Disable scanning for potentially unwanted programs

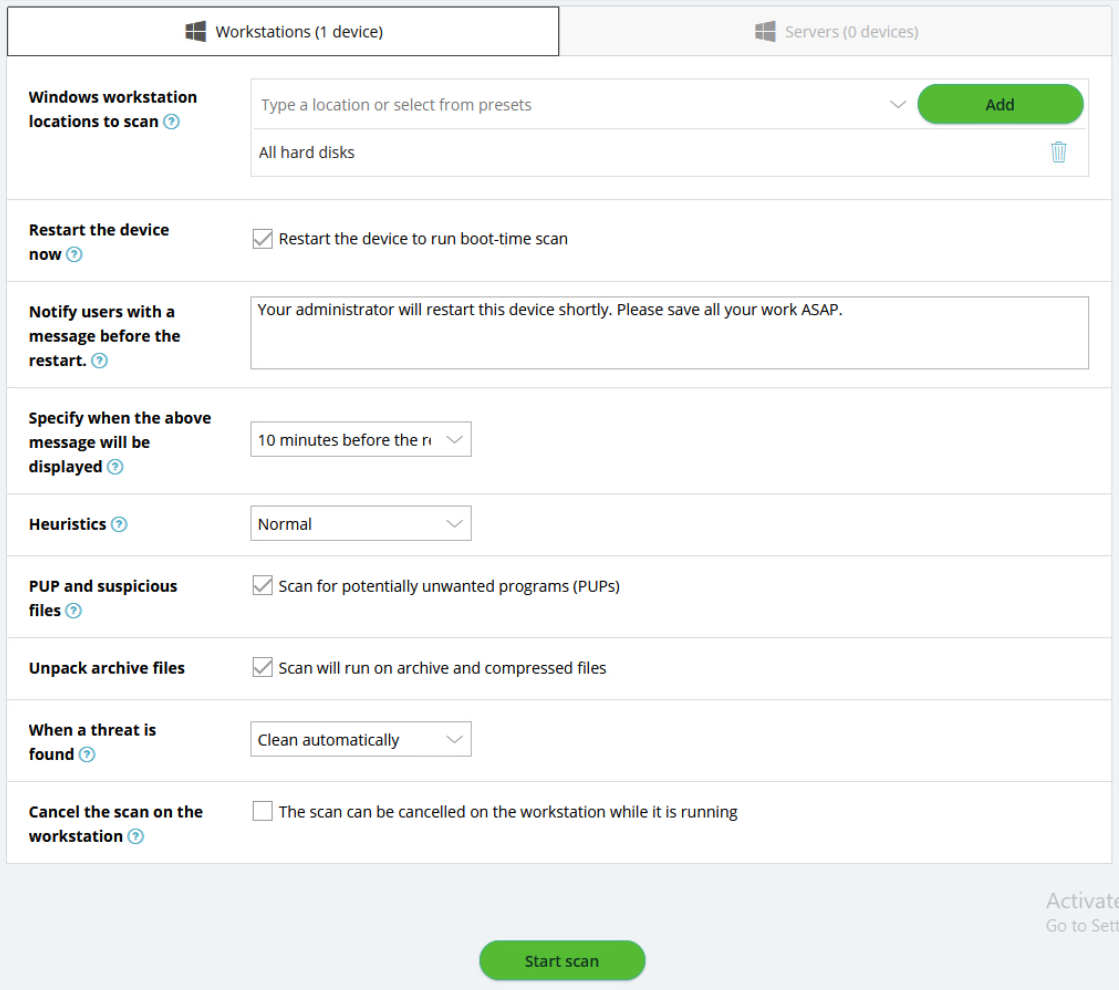coord(262,586)
